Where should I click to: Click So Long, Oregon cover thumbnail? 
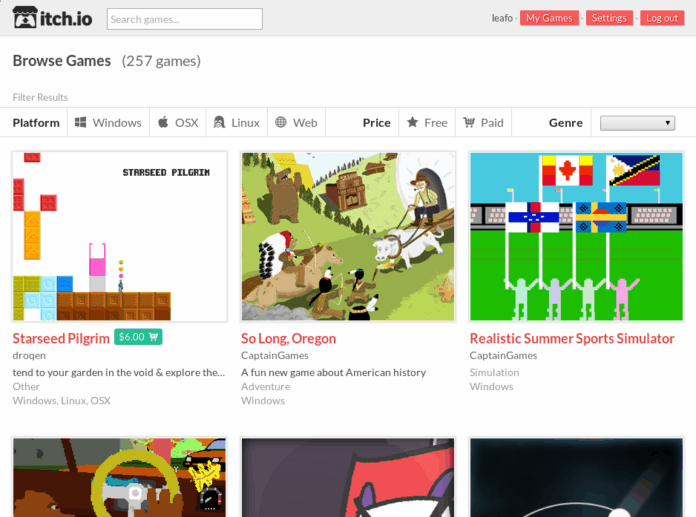coord(348,237)
